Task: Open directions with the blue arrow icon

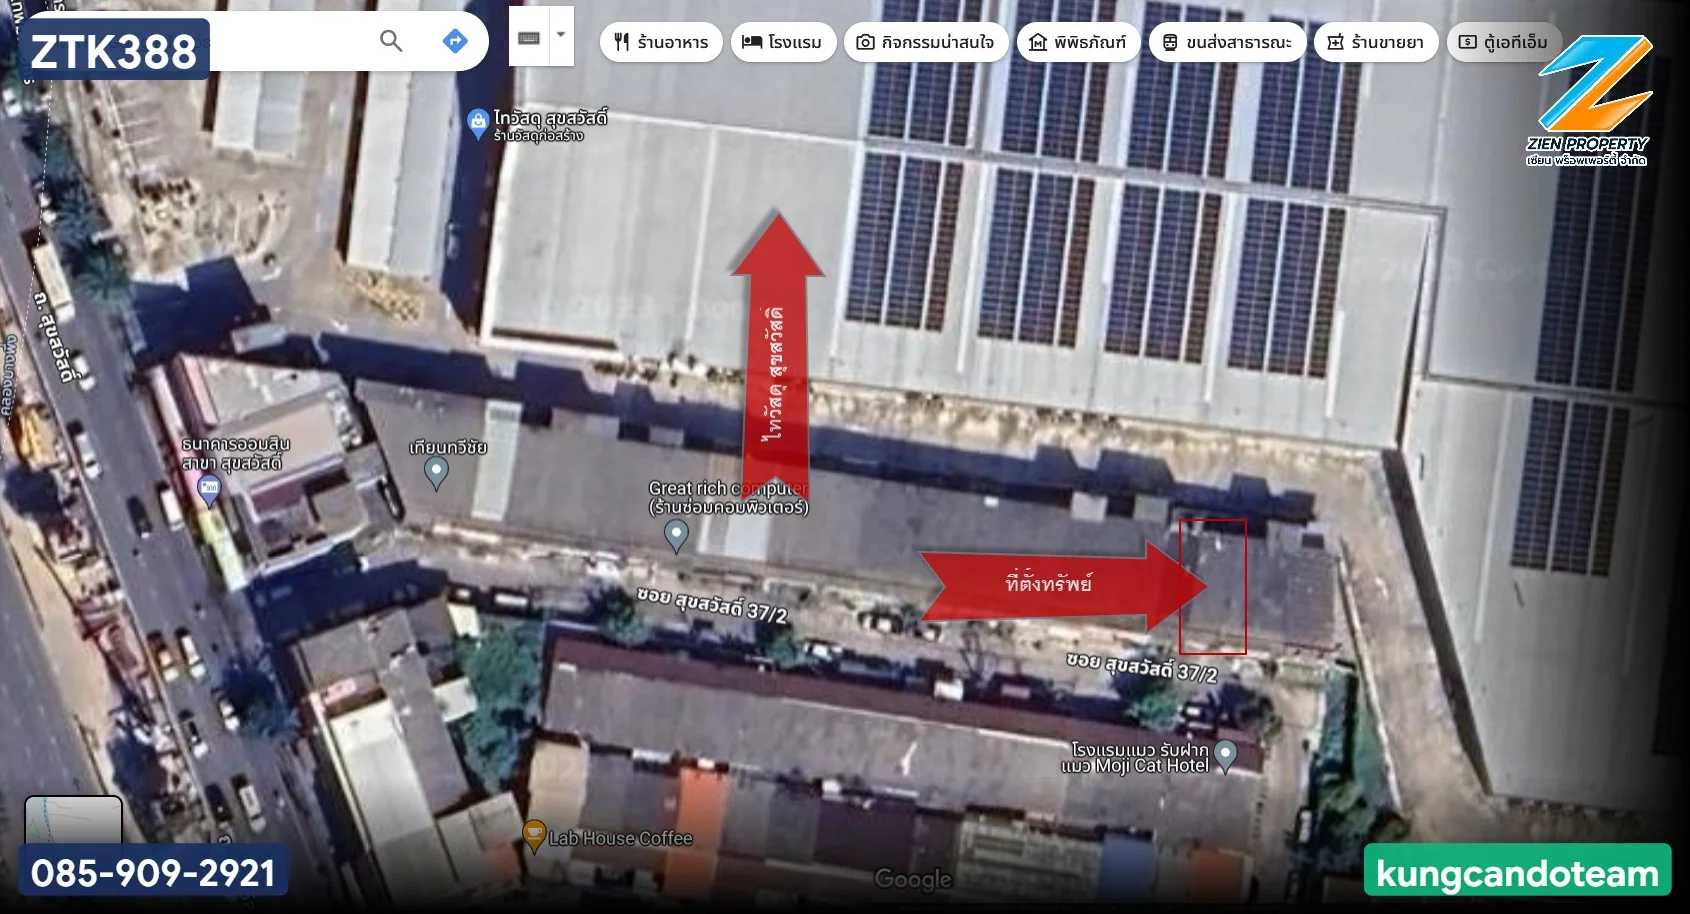Action: pos(455,41)
